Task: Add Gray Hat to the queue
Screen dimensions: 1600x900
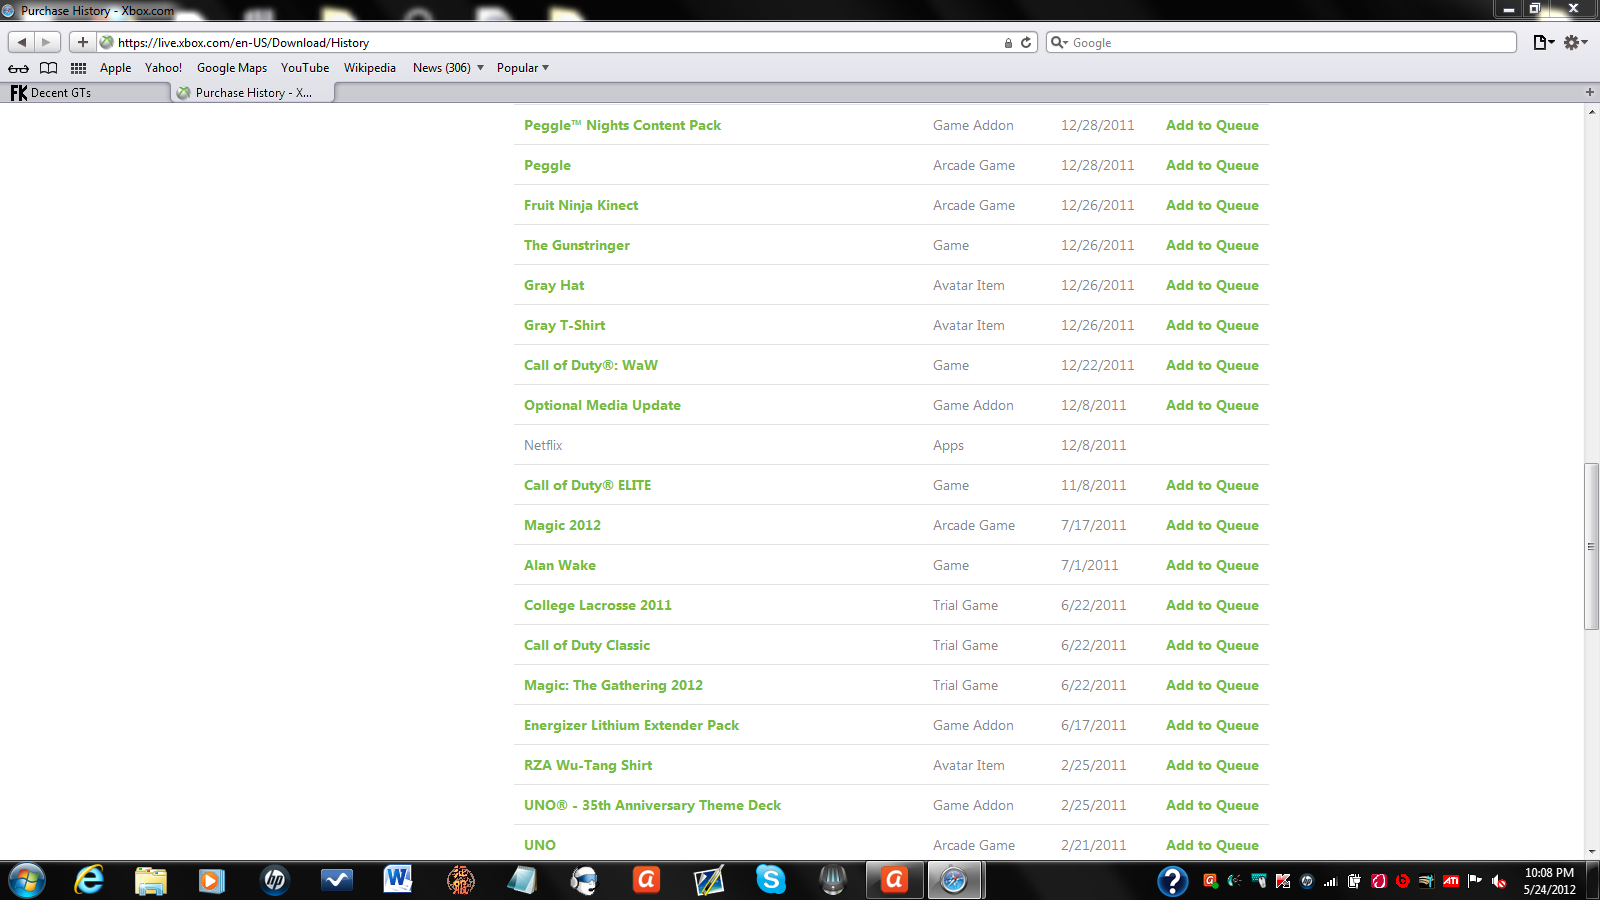Action: pyautogui.click(x=1212, y=285)
